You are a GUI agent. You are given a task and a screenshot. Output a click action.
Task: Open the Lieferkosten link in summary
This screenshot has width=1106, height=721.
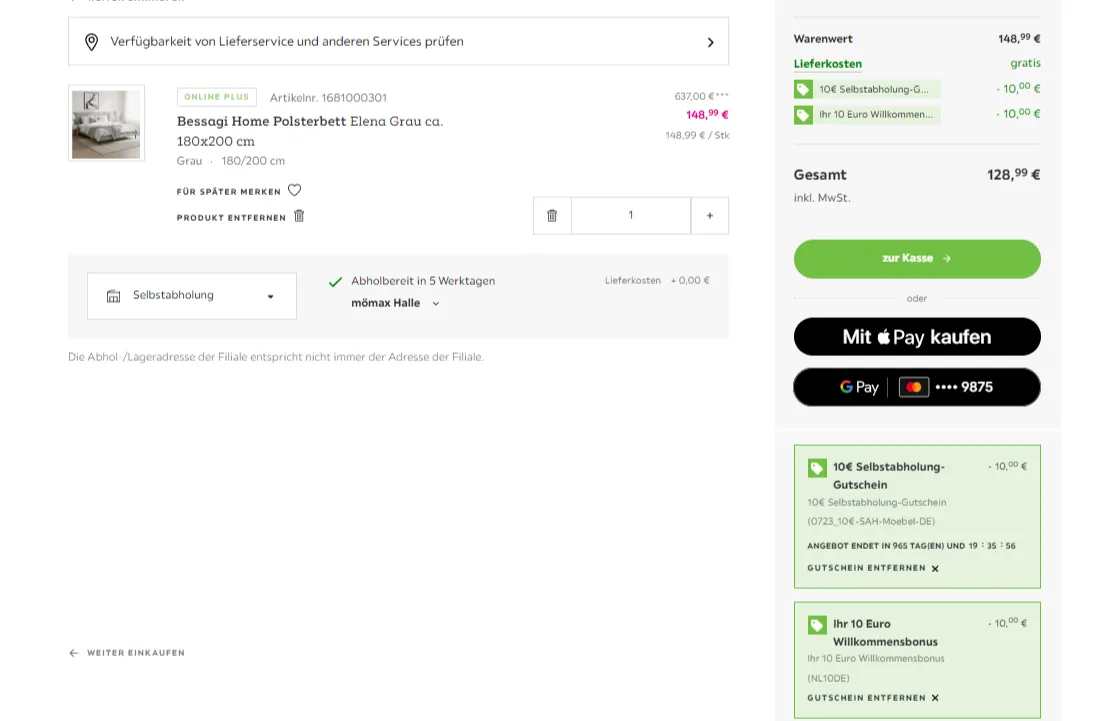click(x=827, y=64)
